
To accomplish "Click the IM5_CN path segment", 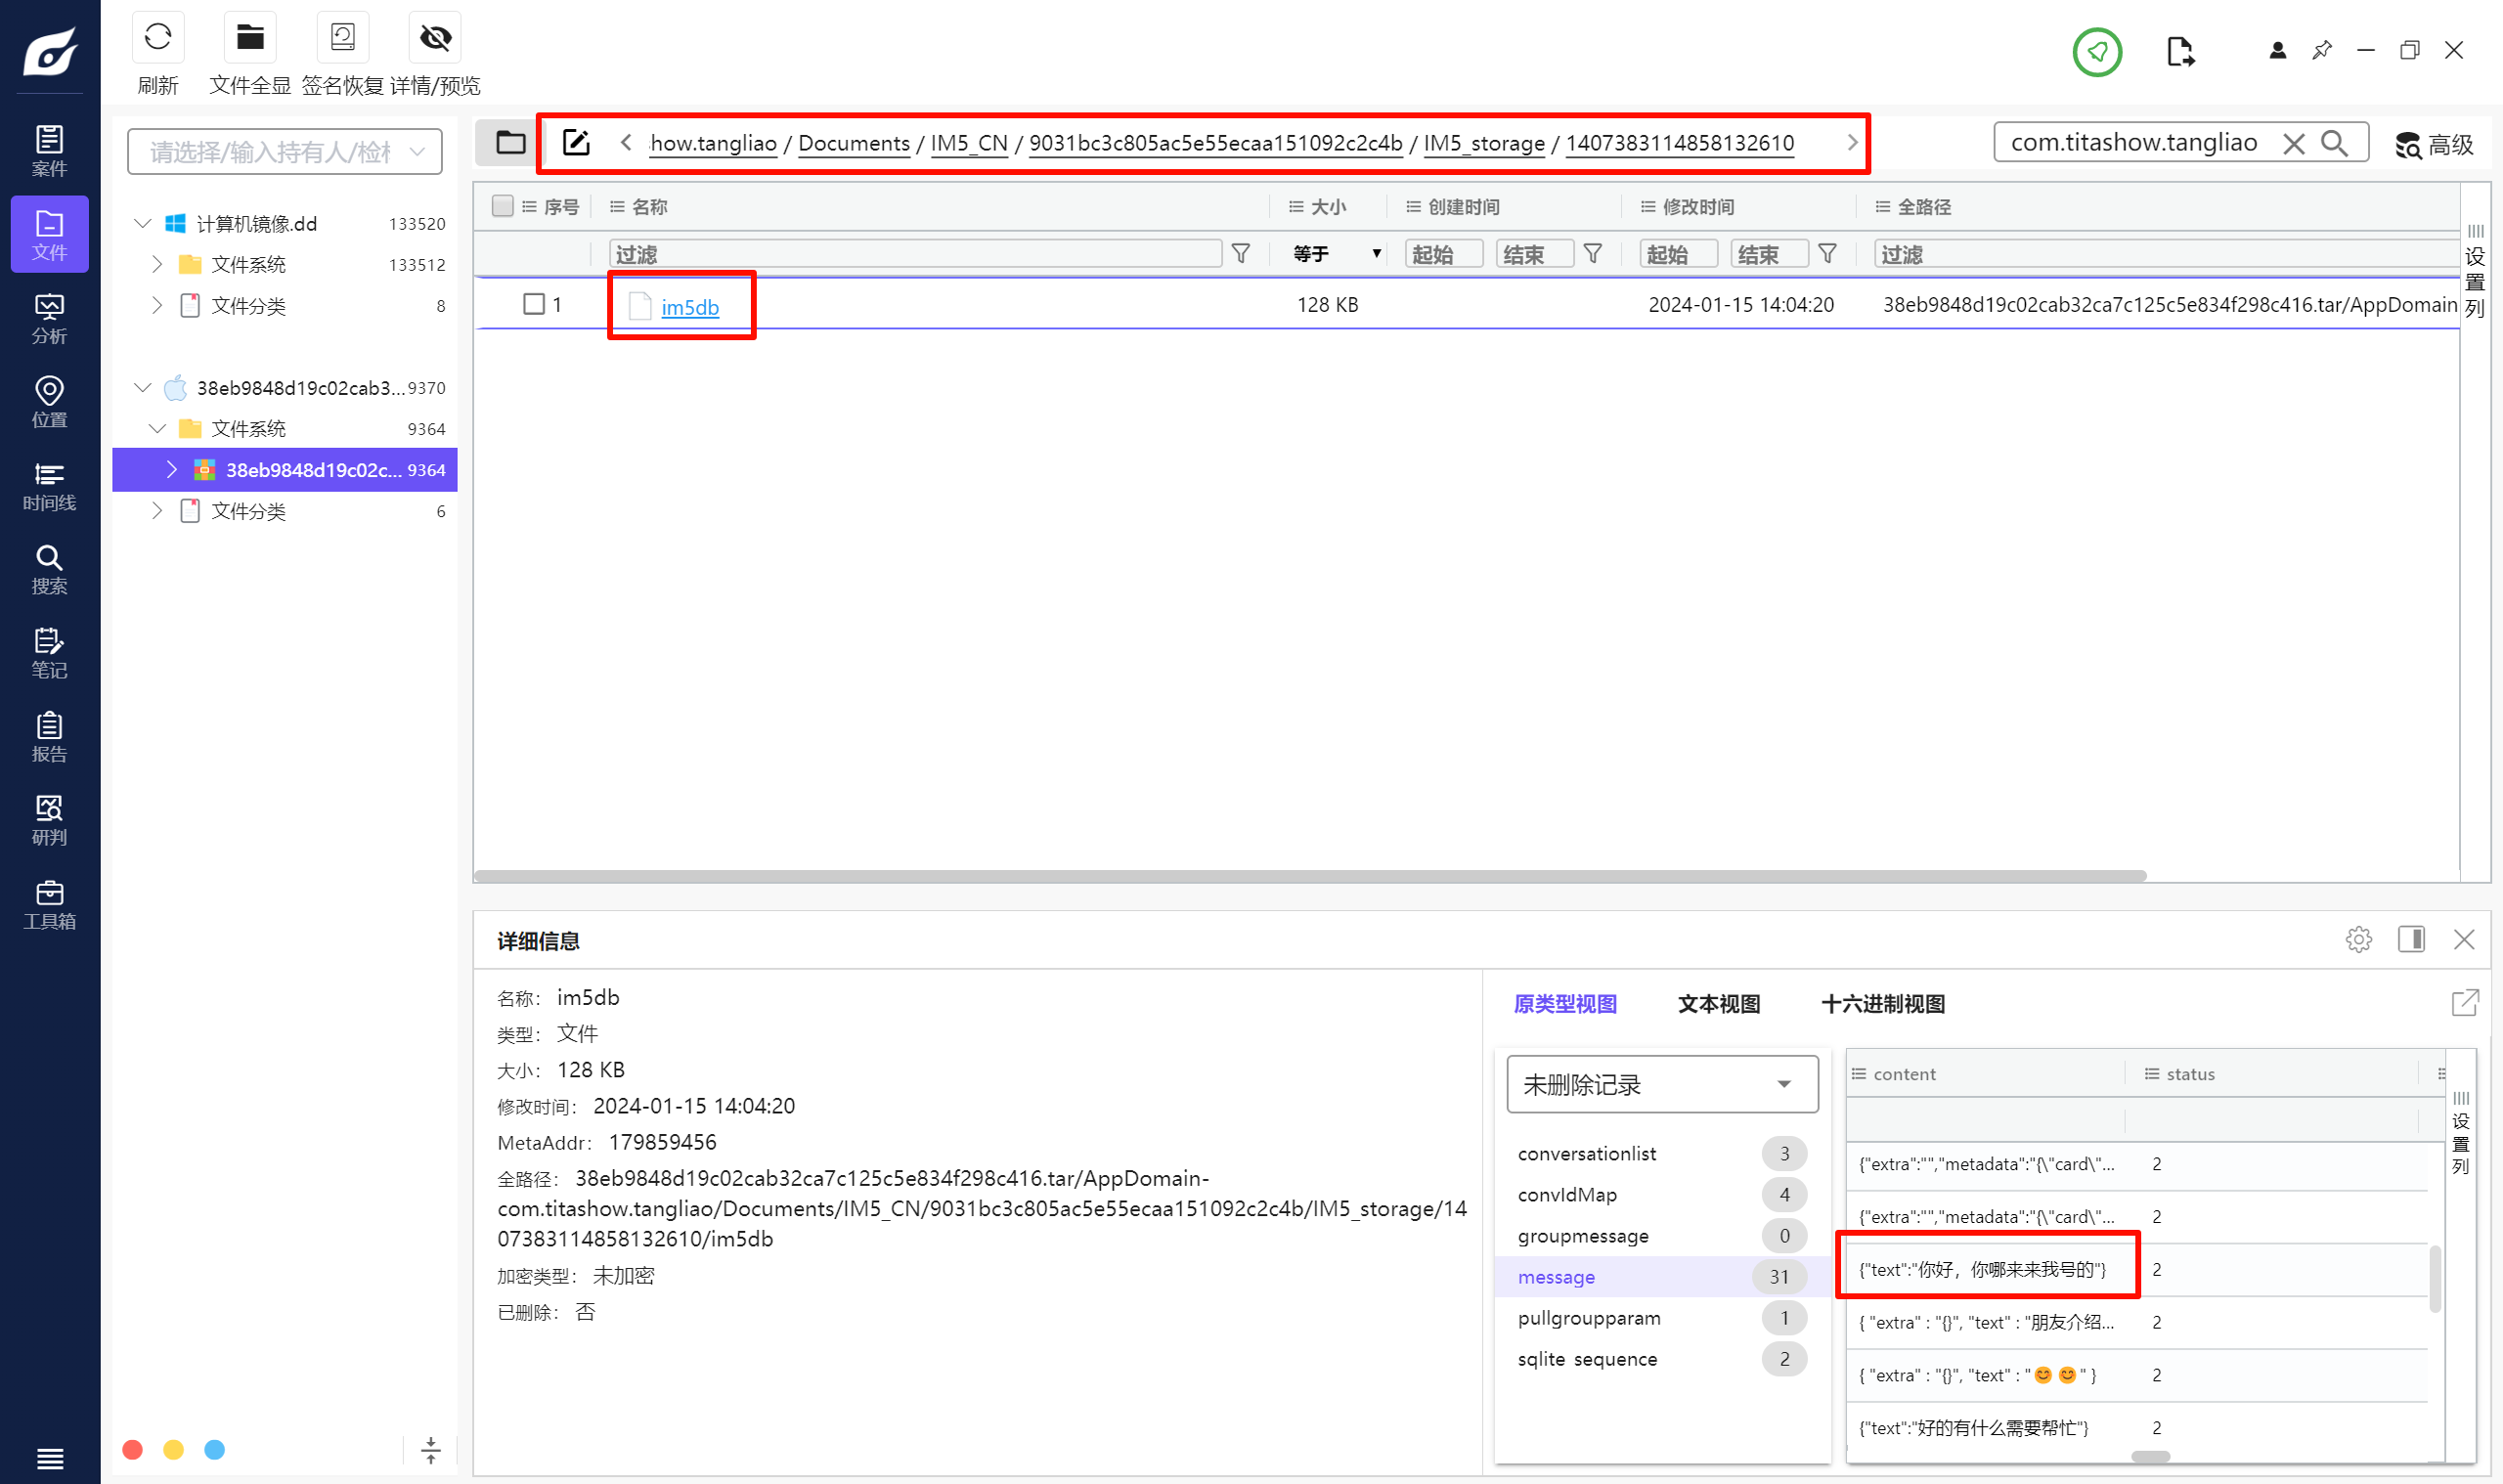I will tap(968, 143).
